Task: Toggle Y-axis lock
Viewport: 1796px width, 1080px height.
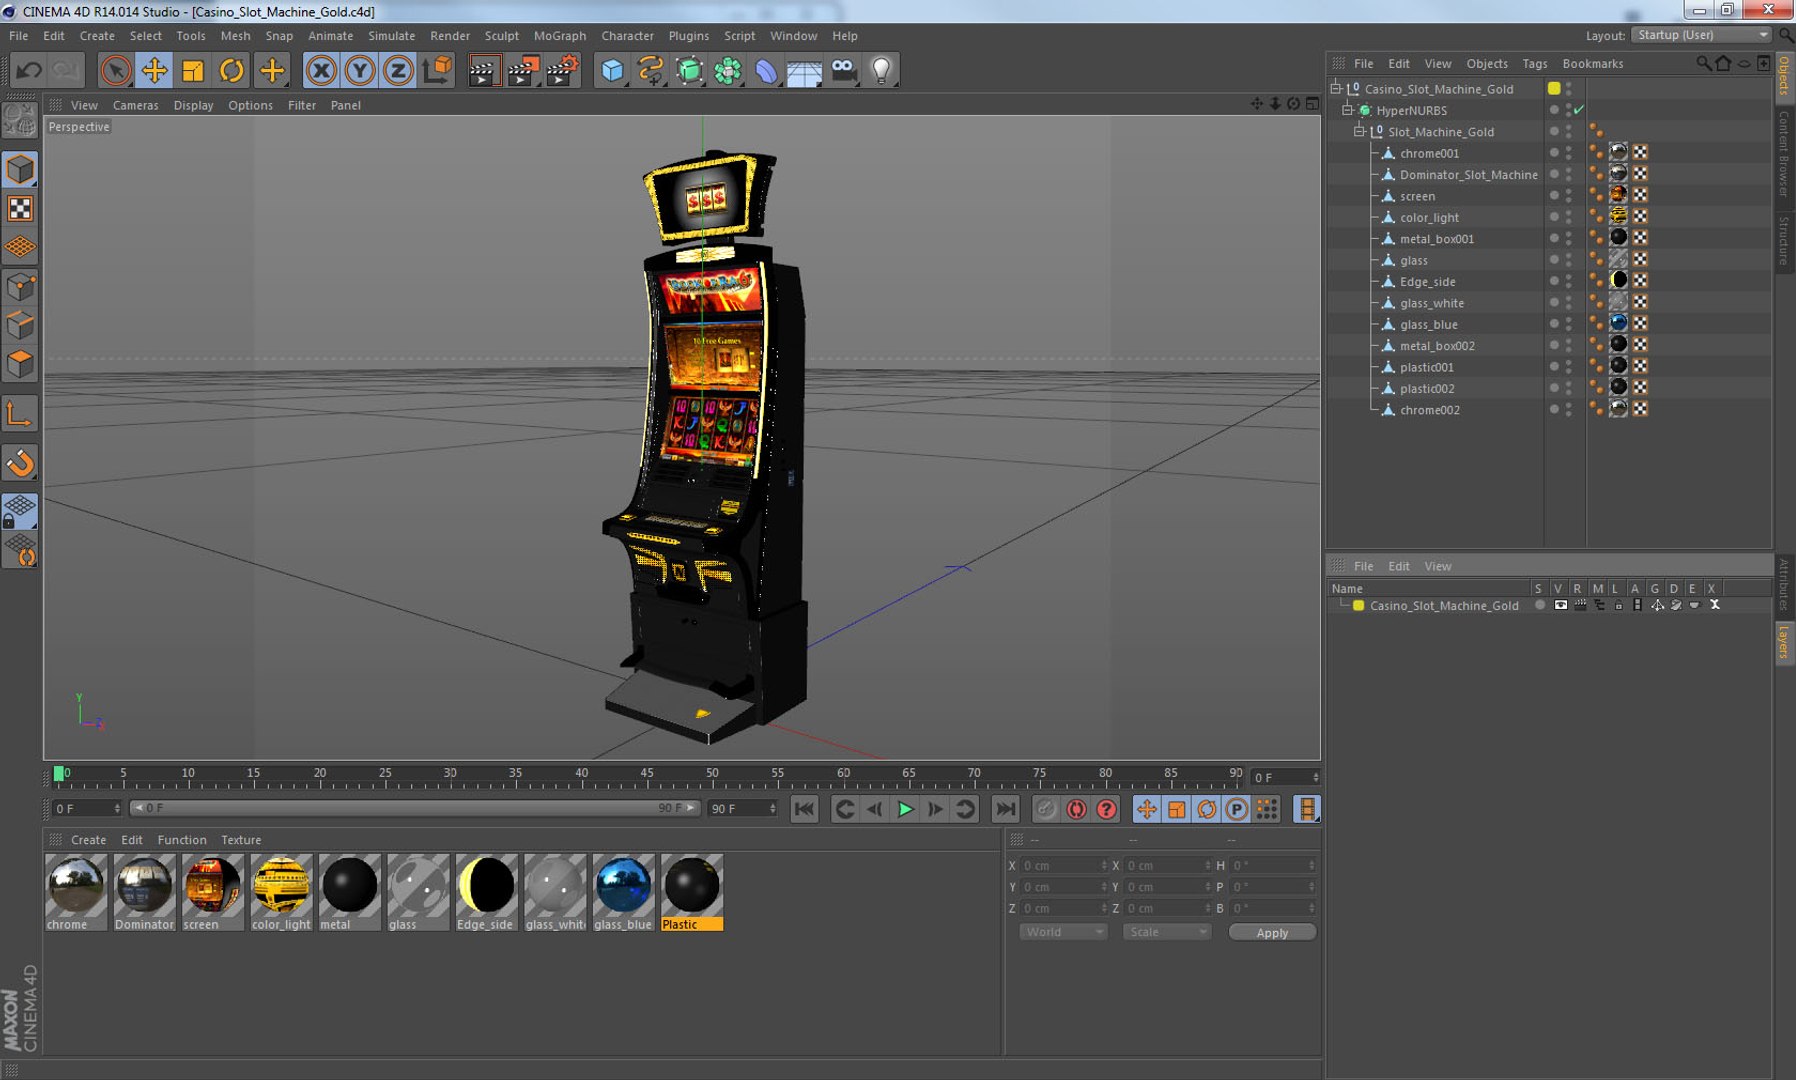Action: click(360, 70)
